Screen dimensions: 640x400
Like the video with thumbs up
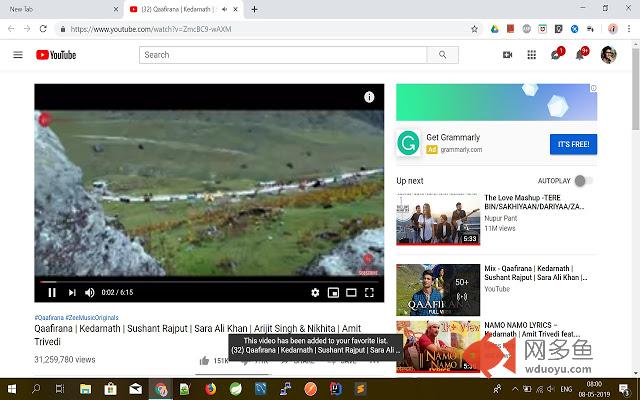(x=204, y=360)
